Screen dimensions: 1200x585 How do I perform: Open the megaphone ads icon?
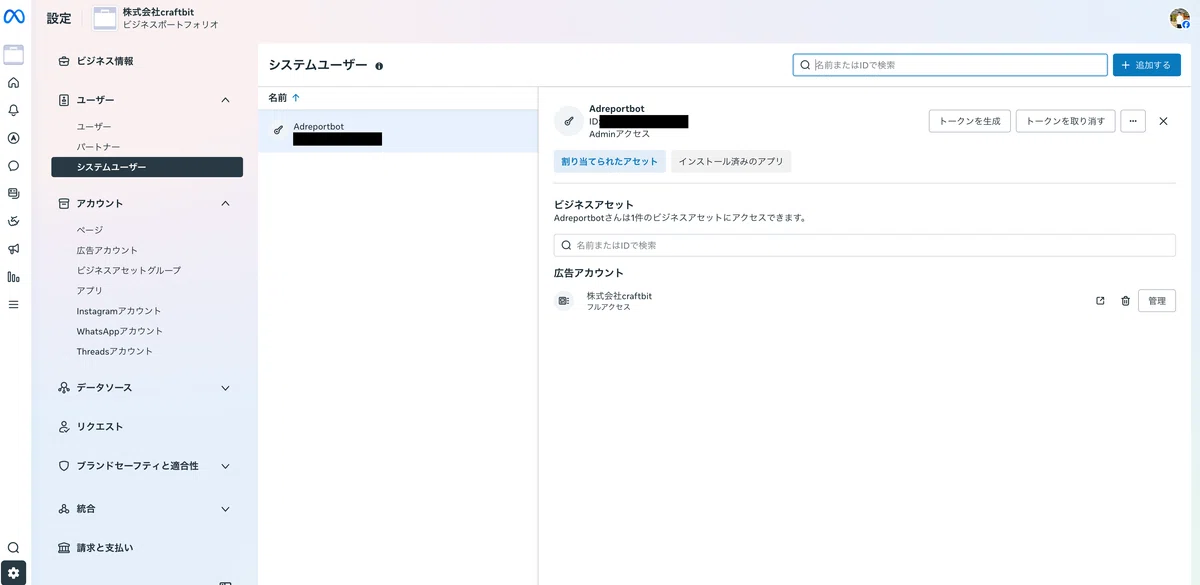click(x=13, y=249)
